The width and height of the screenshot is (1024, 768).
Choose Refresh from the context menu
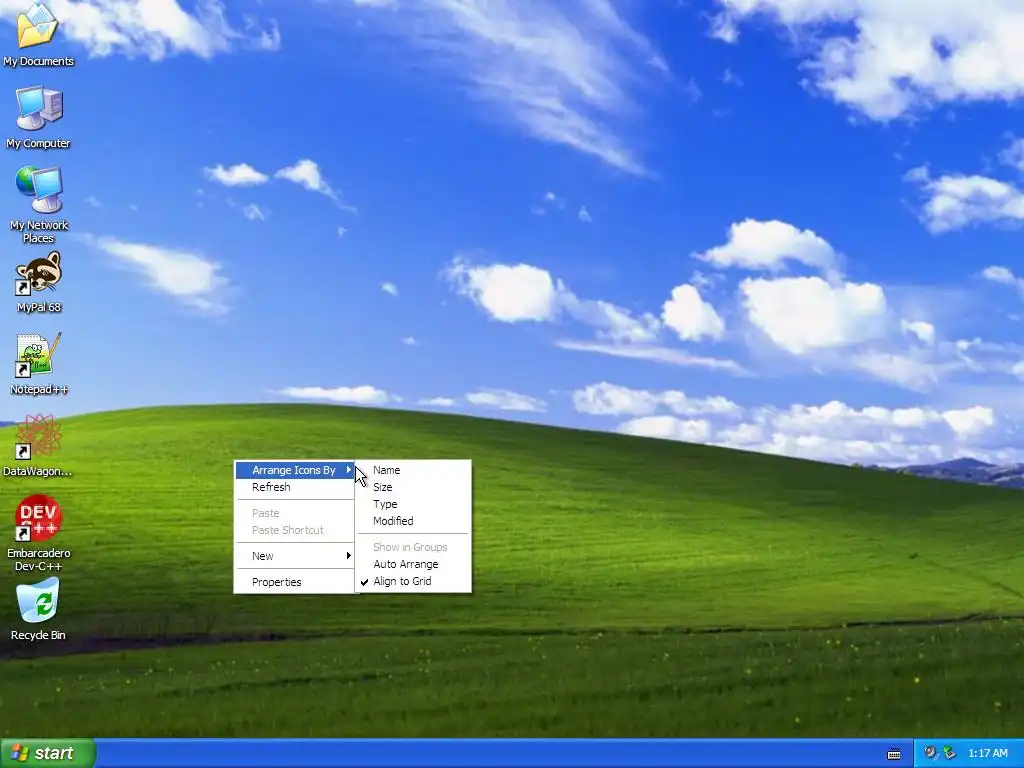[295, 487]
